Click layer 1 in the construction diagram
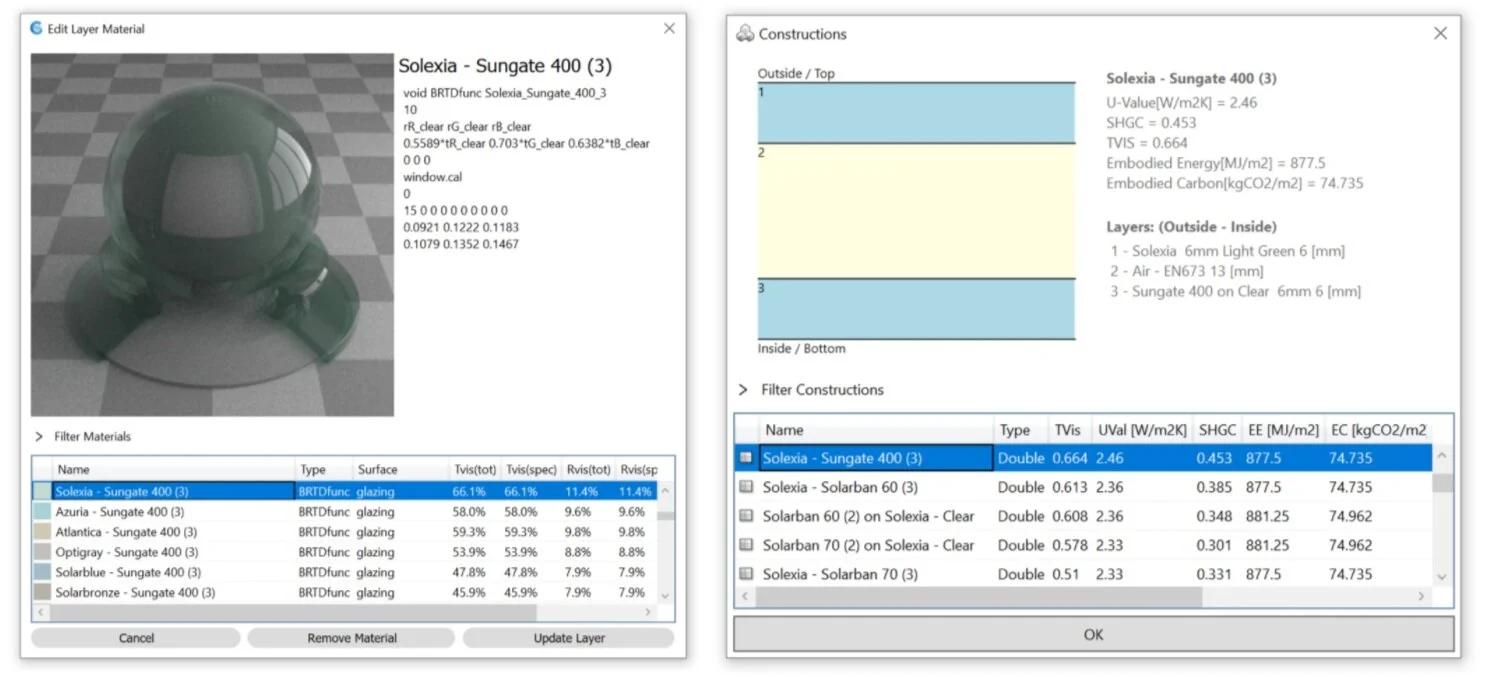 pyautogui.click(x=916, y=113)
